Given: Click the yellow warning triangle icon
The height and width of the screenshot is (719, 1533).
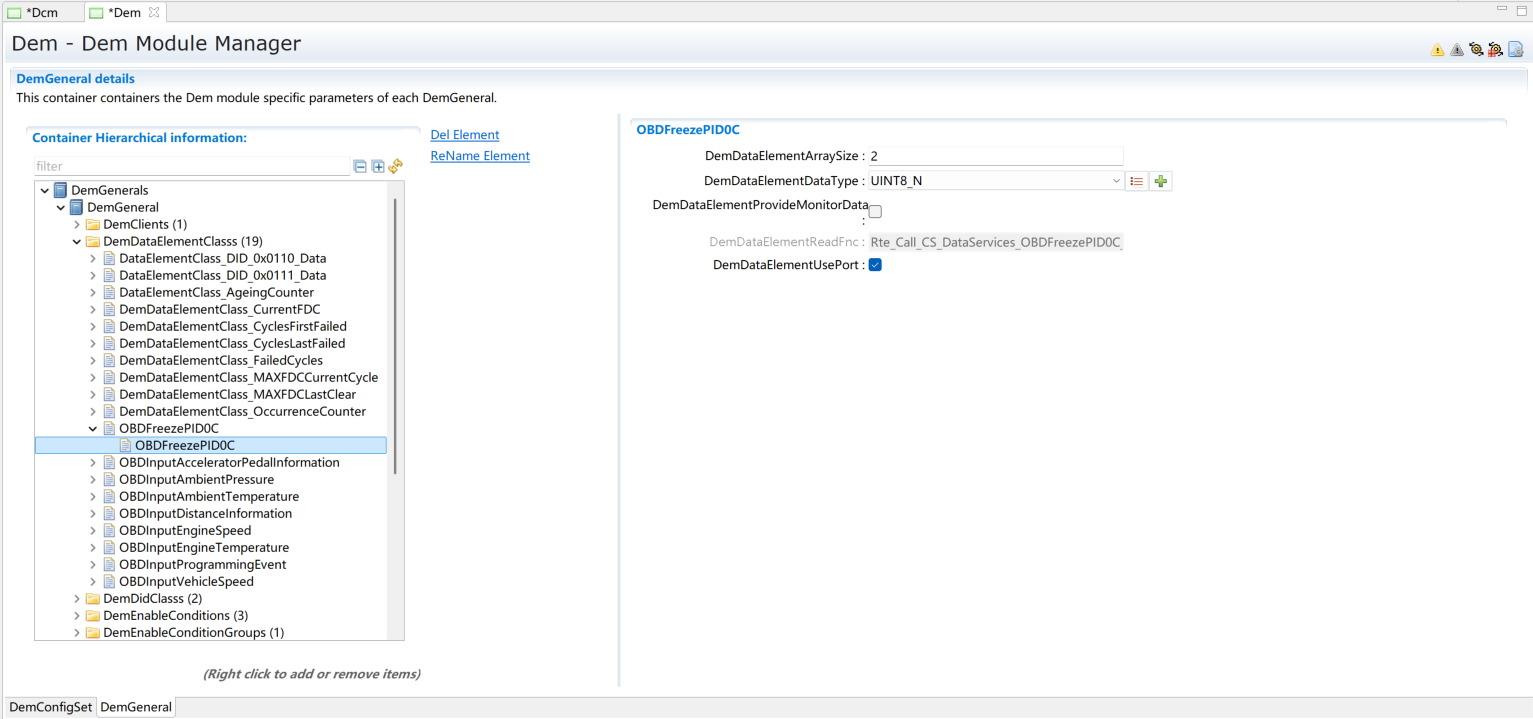Looking at the screenshot, I should click(1437, 50).
